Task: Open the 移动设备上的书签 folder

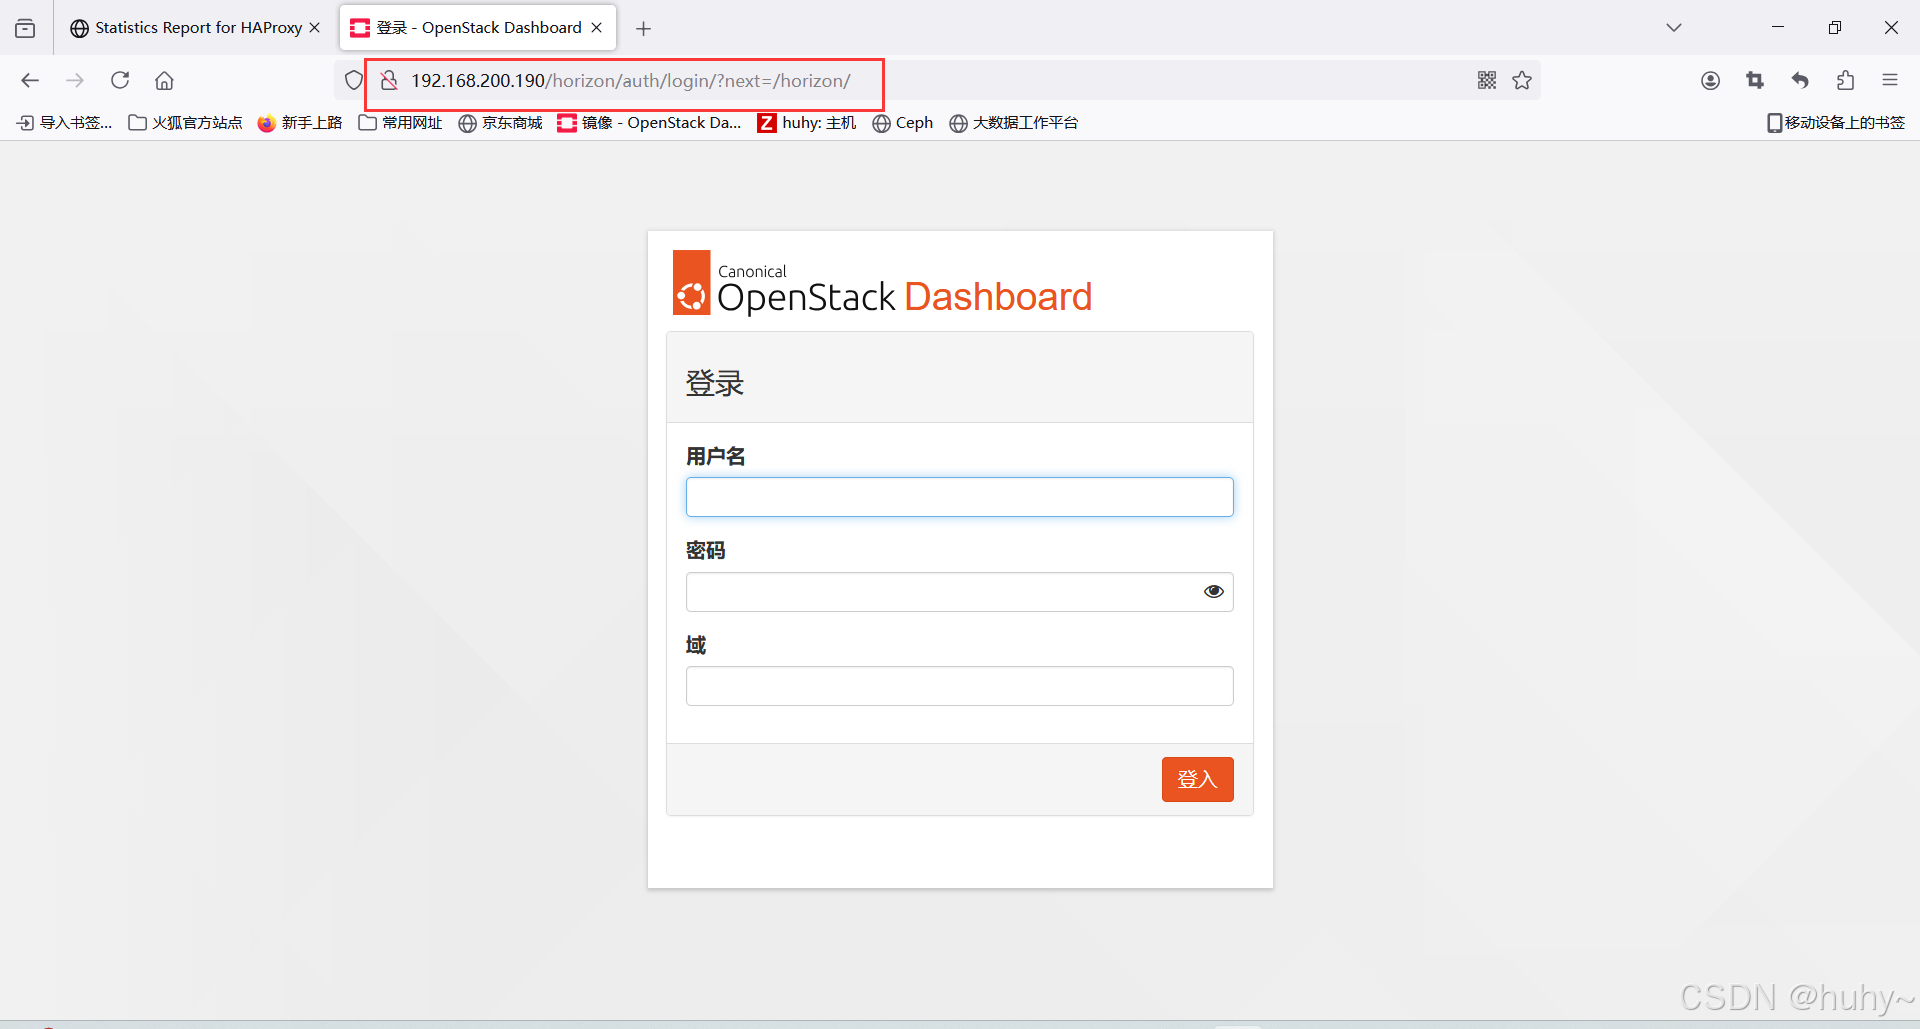Action: (1836, 123)
